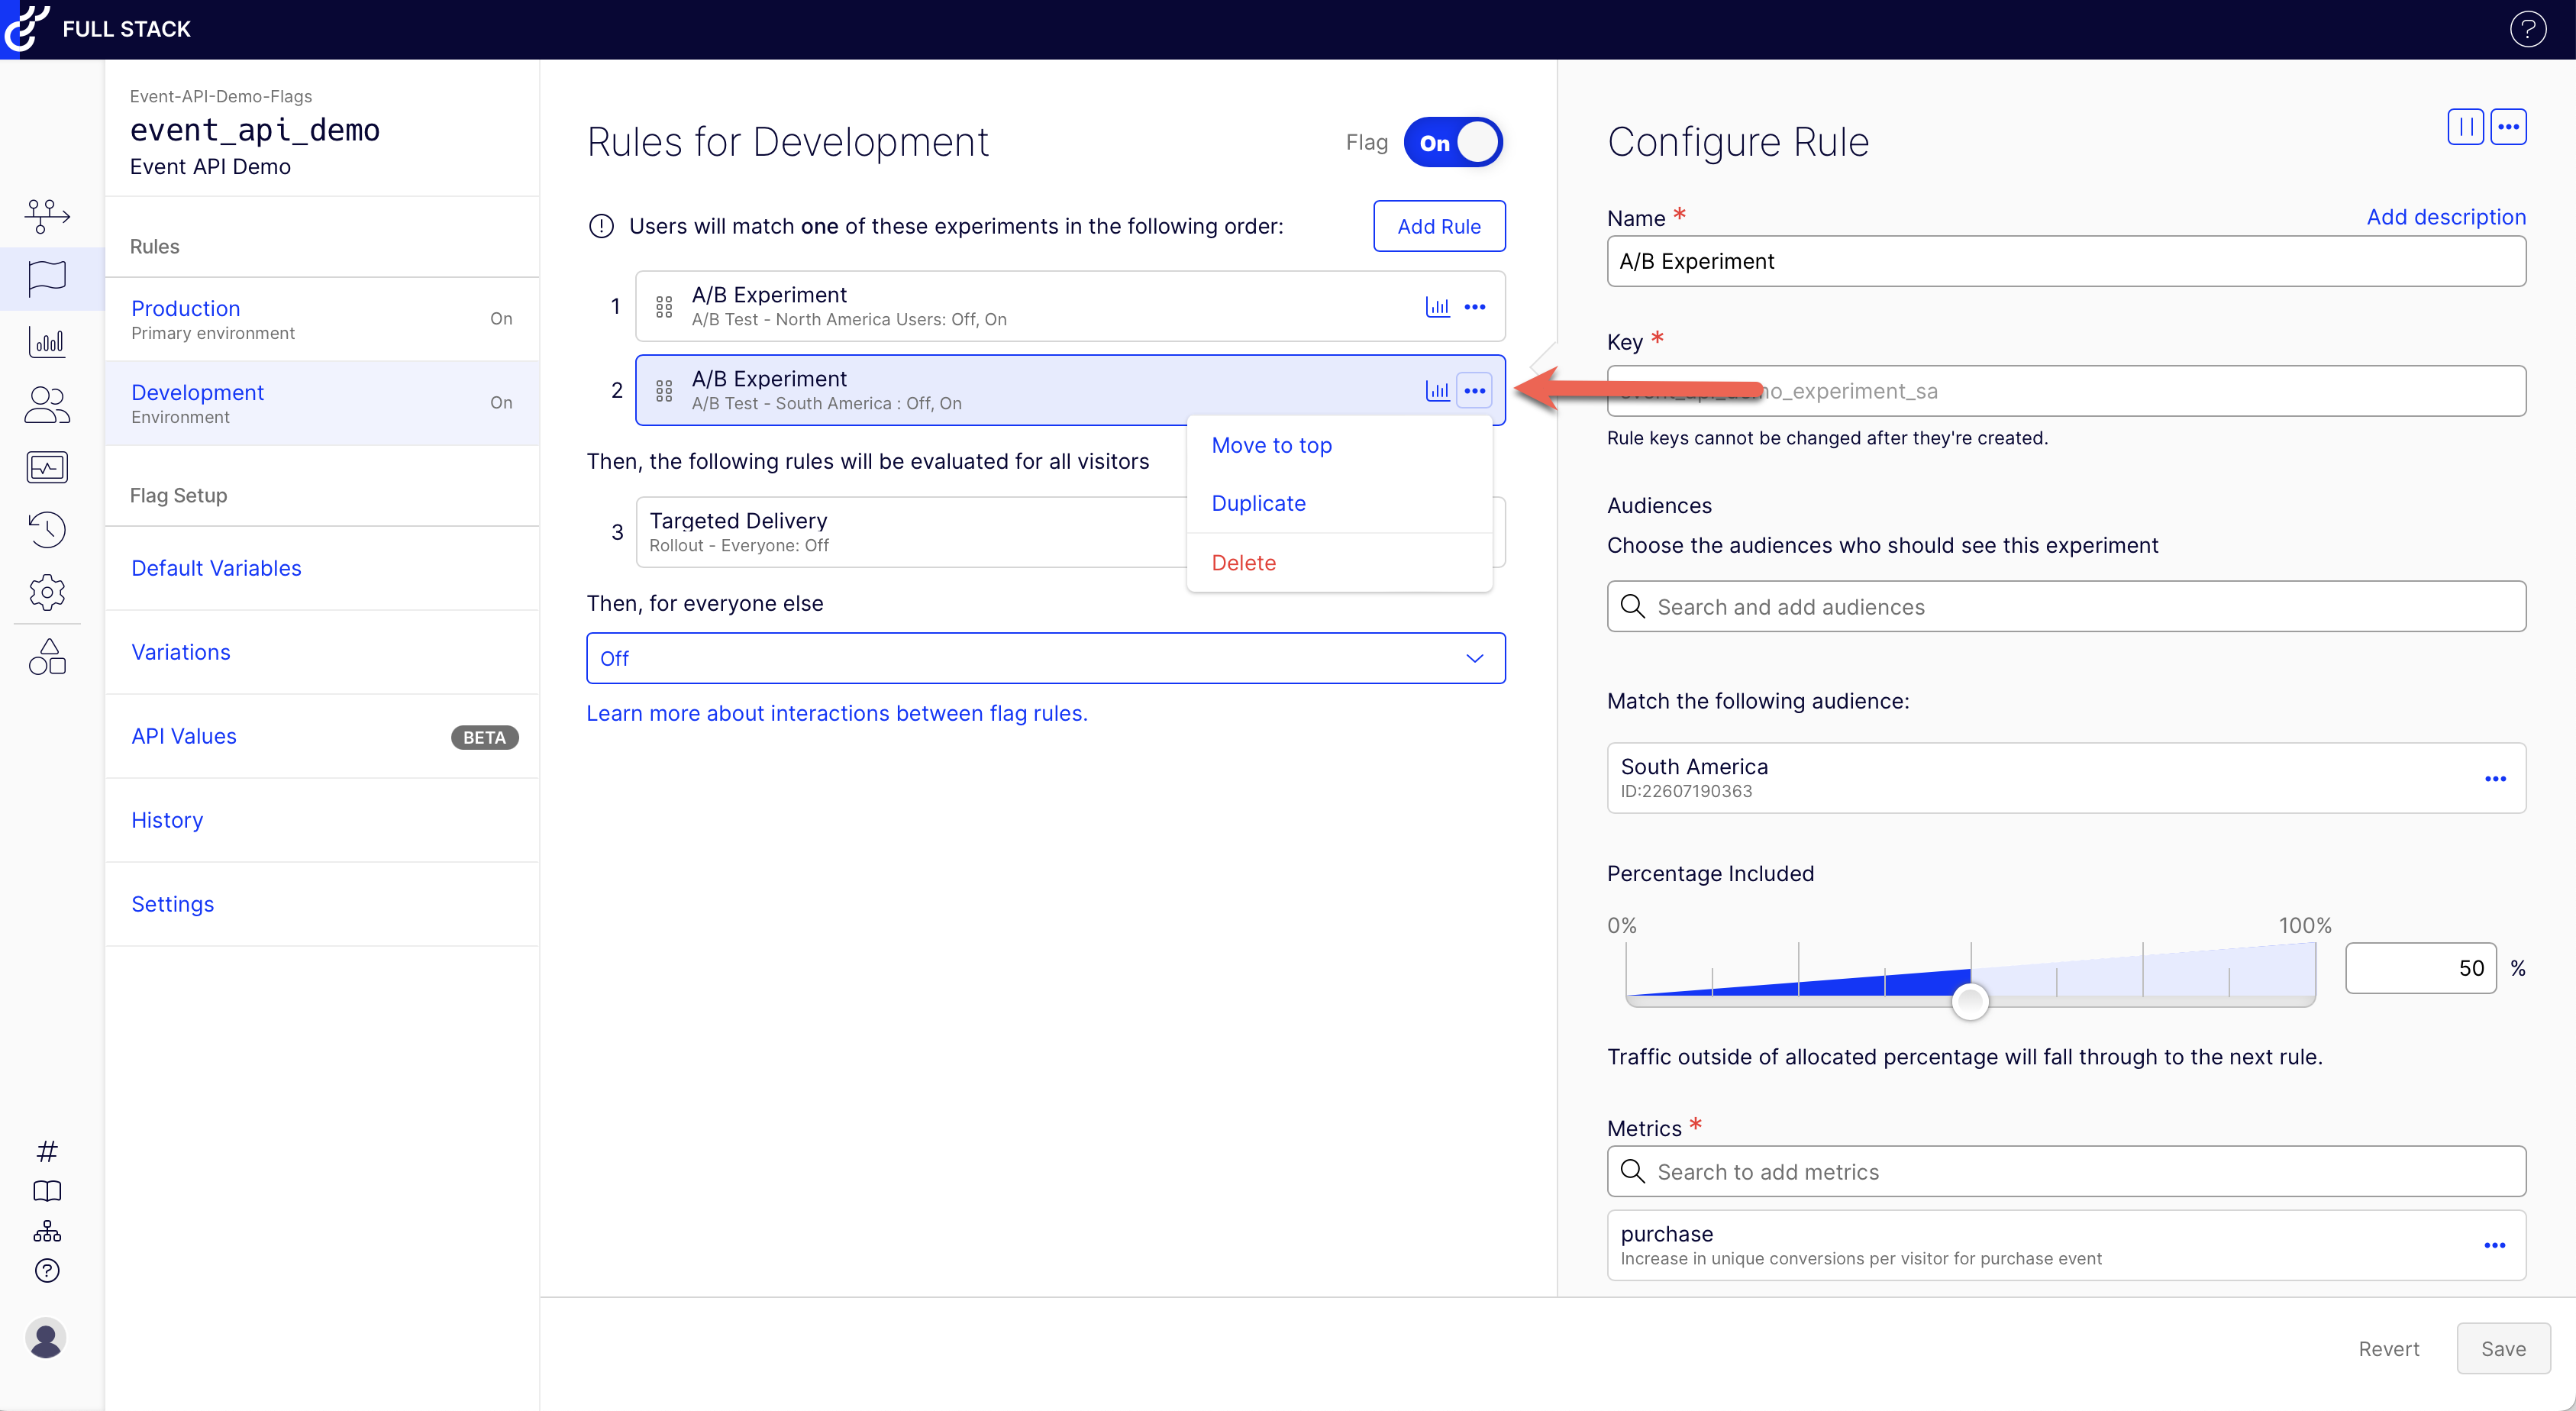
Task: Select Move to top from context menu
Action: click(1271, 446)
